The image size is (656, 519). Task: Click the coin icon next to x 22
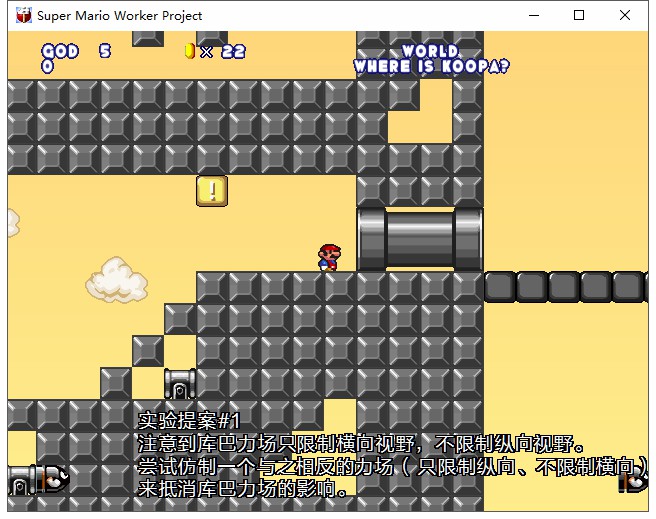[x=190, y=51]
